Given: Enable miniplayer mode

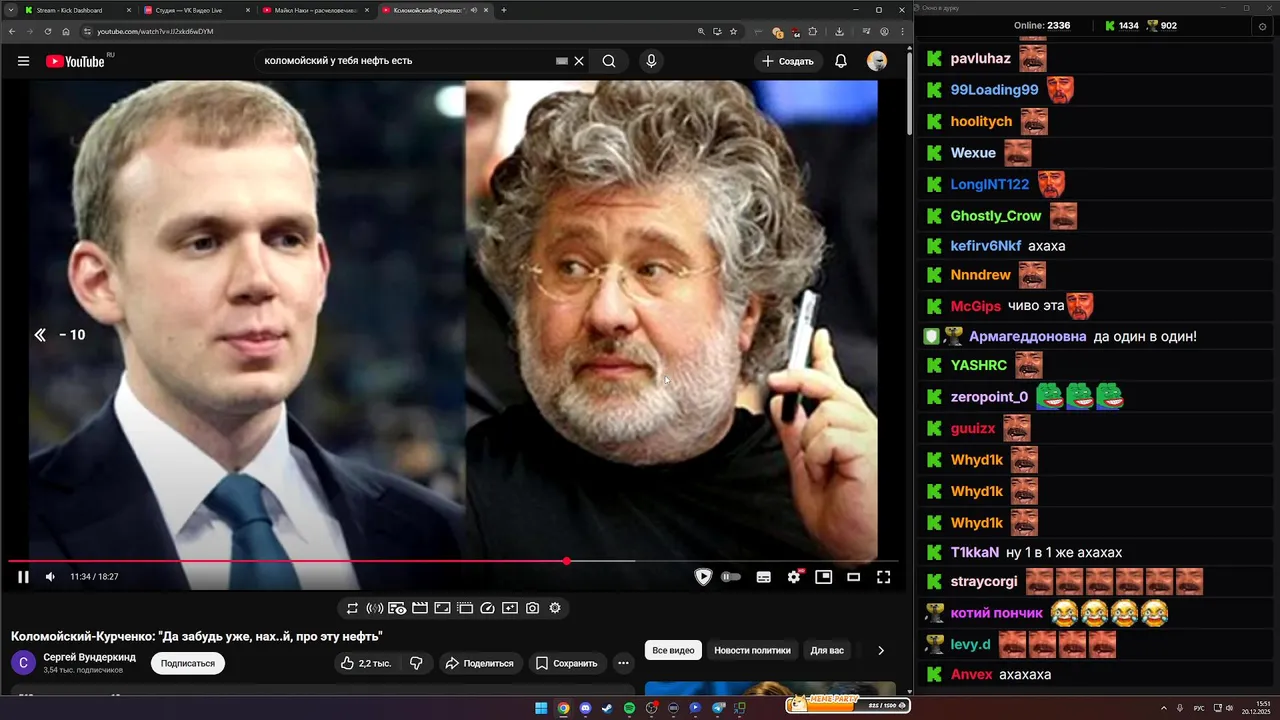Looking at the screenshot, I should (x=823, y=577).
